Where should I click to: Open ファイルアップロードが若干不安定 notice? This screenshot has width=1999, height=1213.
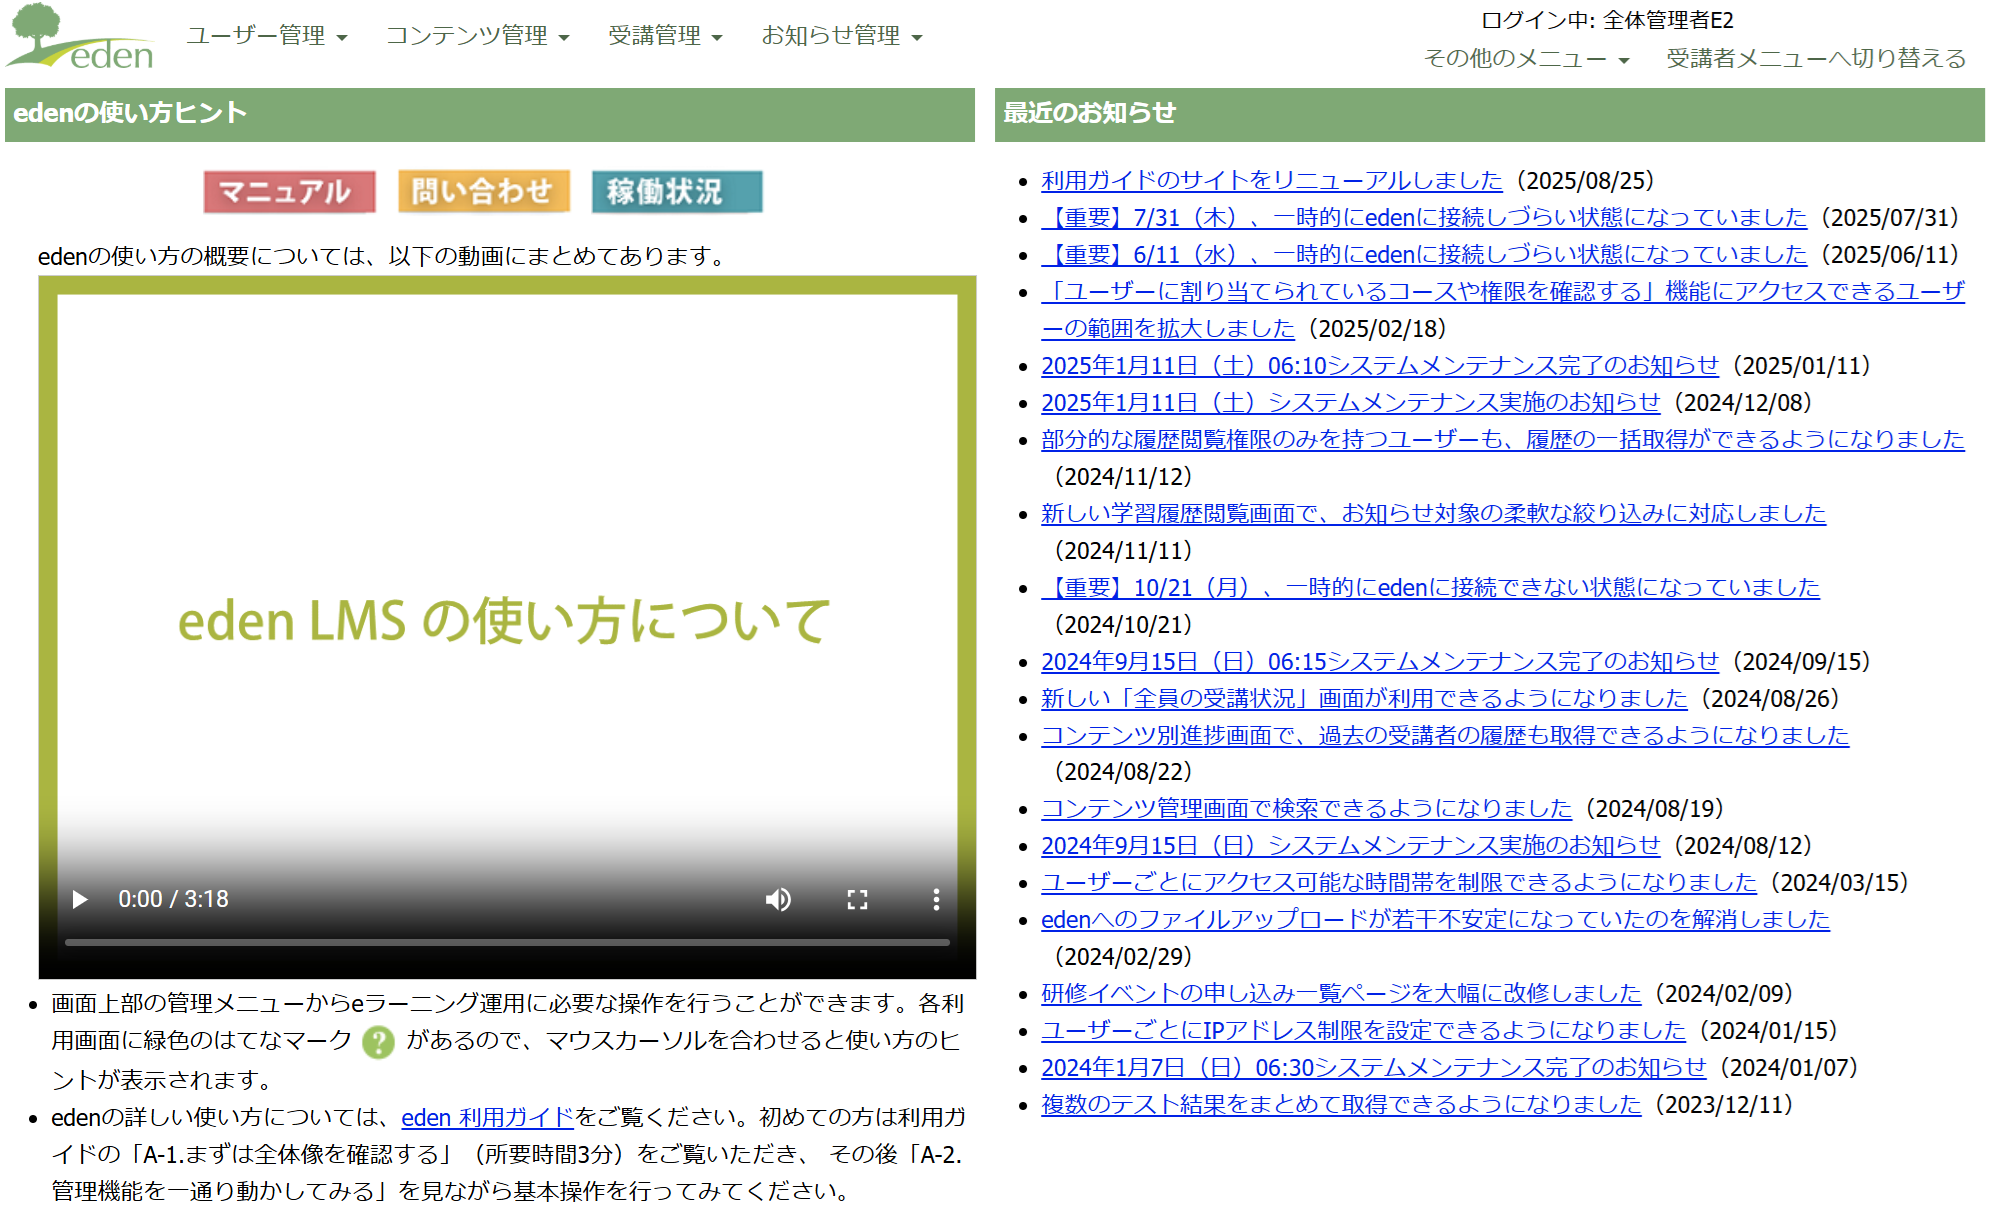(x=1435, y=920)
